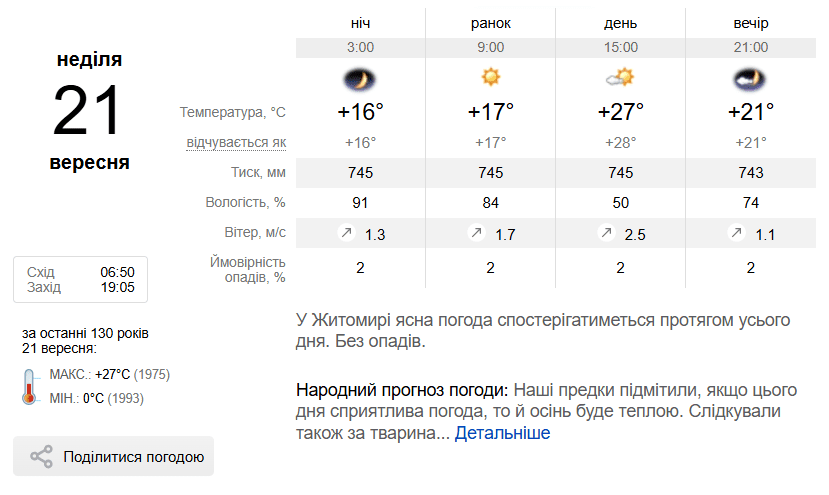829x495 pixels.
Task: Click the 3:00 wind direction arrow icon
Action: [346, 233]
